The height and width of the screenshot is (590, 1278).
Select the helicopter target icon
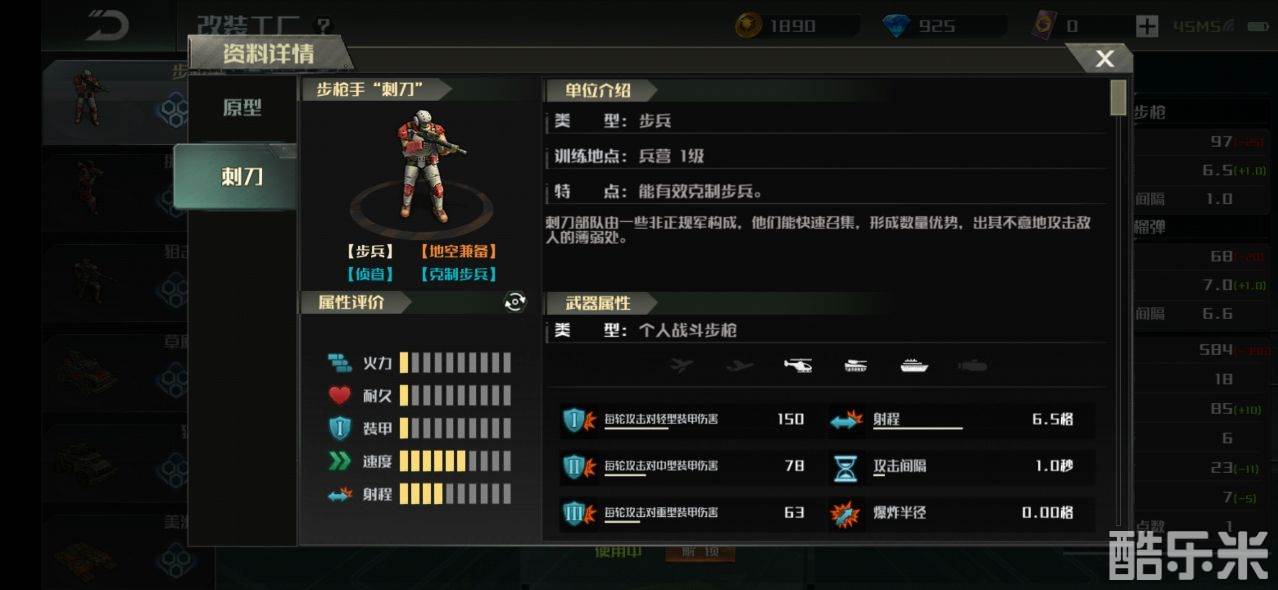[x=799, y=366]
